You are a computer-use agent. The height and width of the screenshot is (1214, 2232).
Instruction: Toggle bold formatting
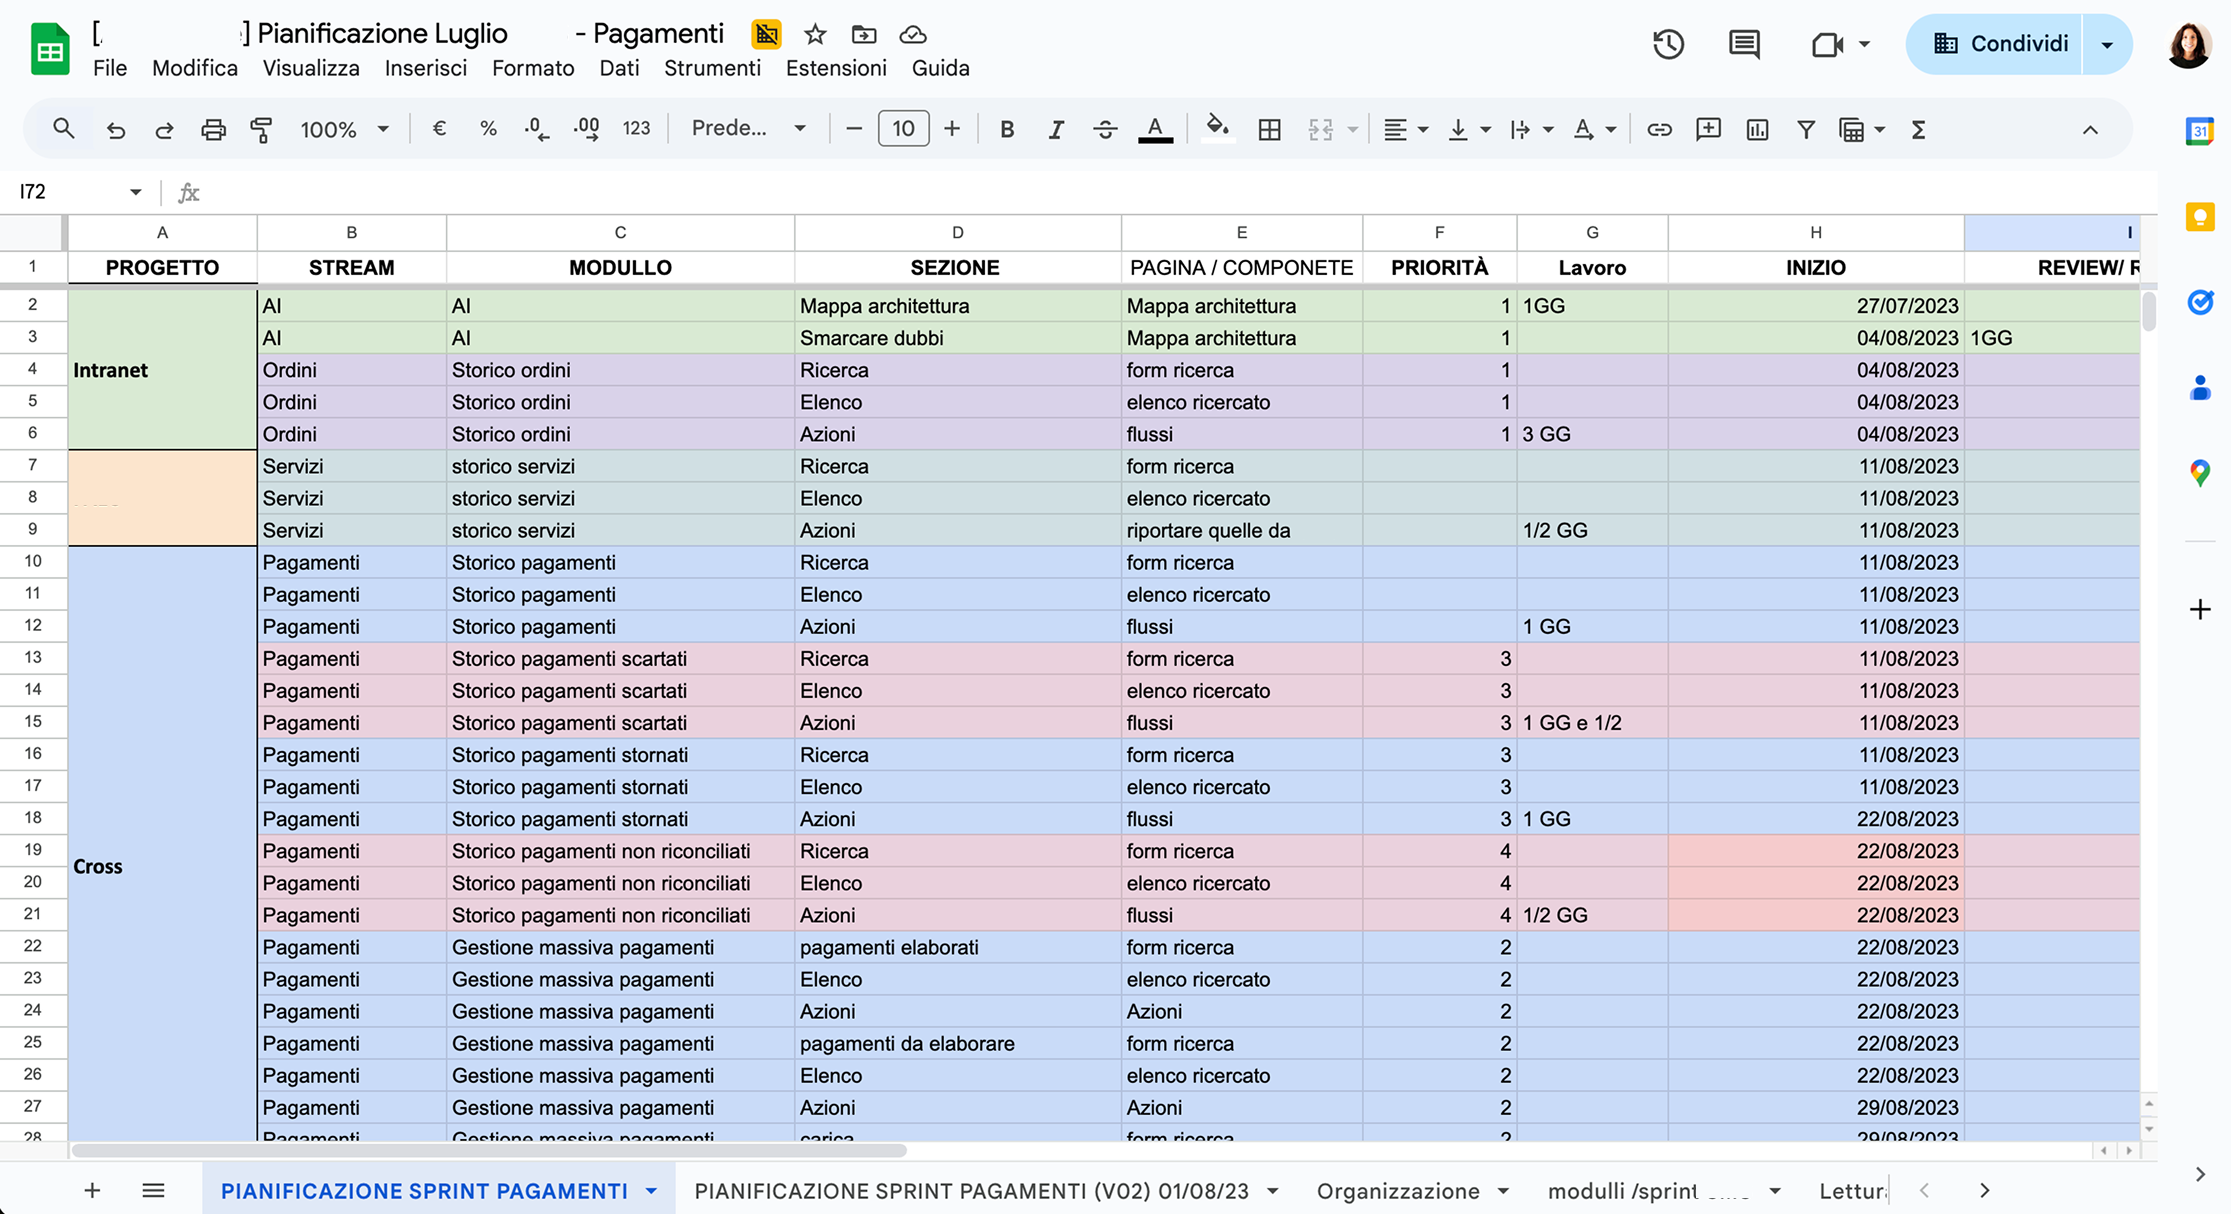click(1007, 129)
